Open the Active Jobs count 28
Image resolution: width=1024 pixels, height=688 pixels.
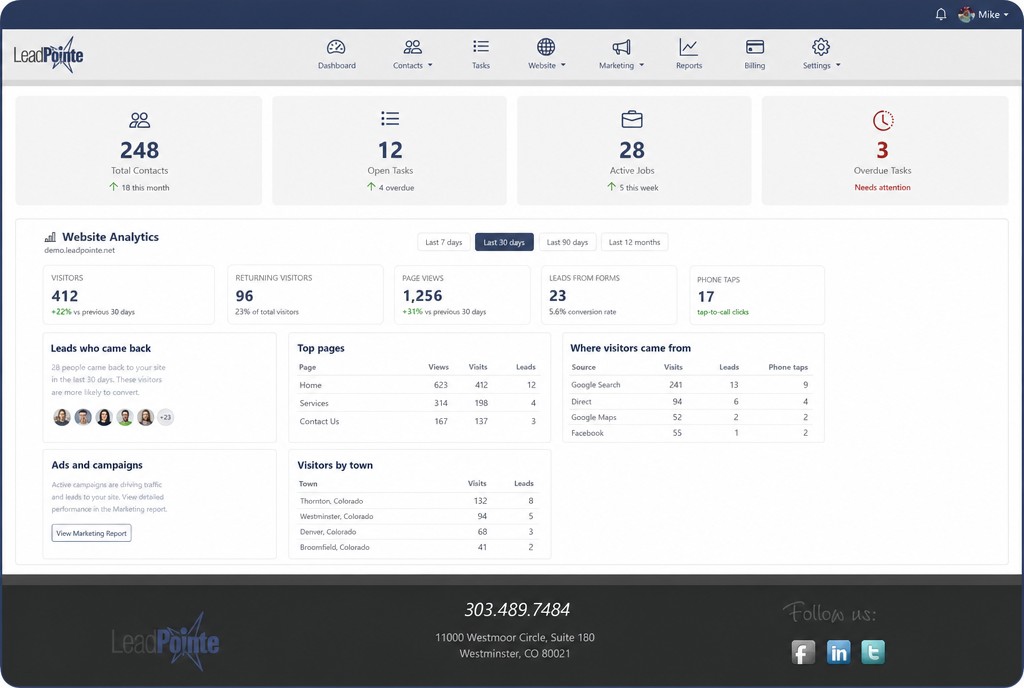[632, 150]
